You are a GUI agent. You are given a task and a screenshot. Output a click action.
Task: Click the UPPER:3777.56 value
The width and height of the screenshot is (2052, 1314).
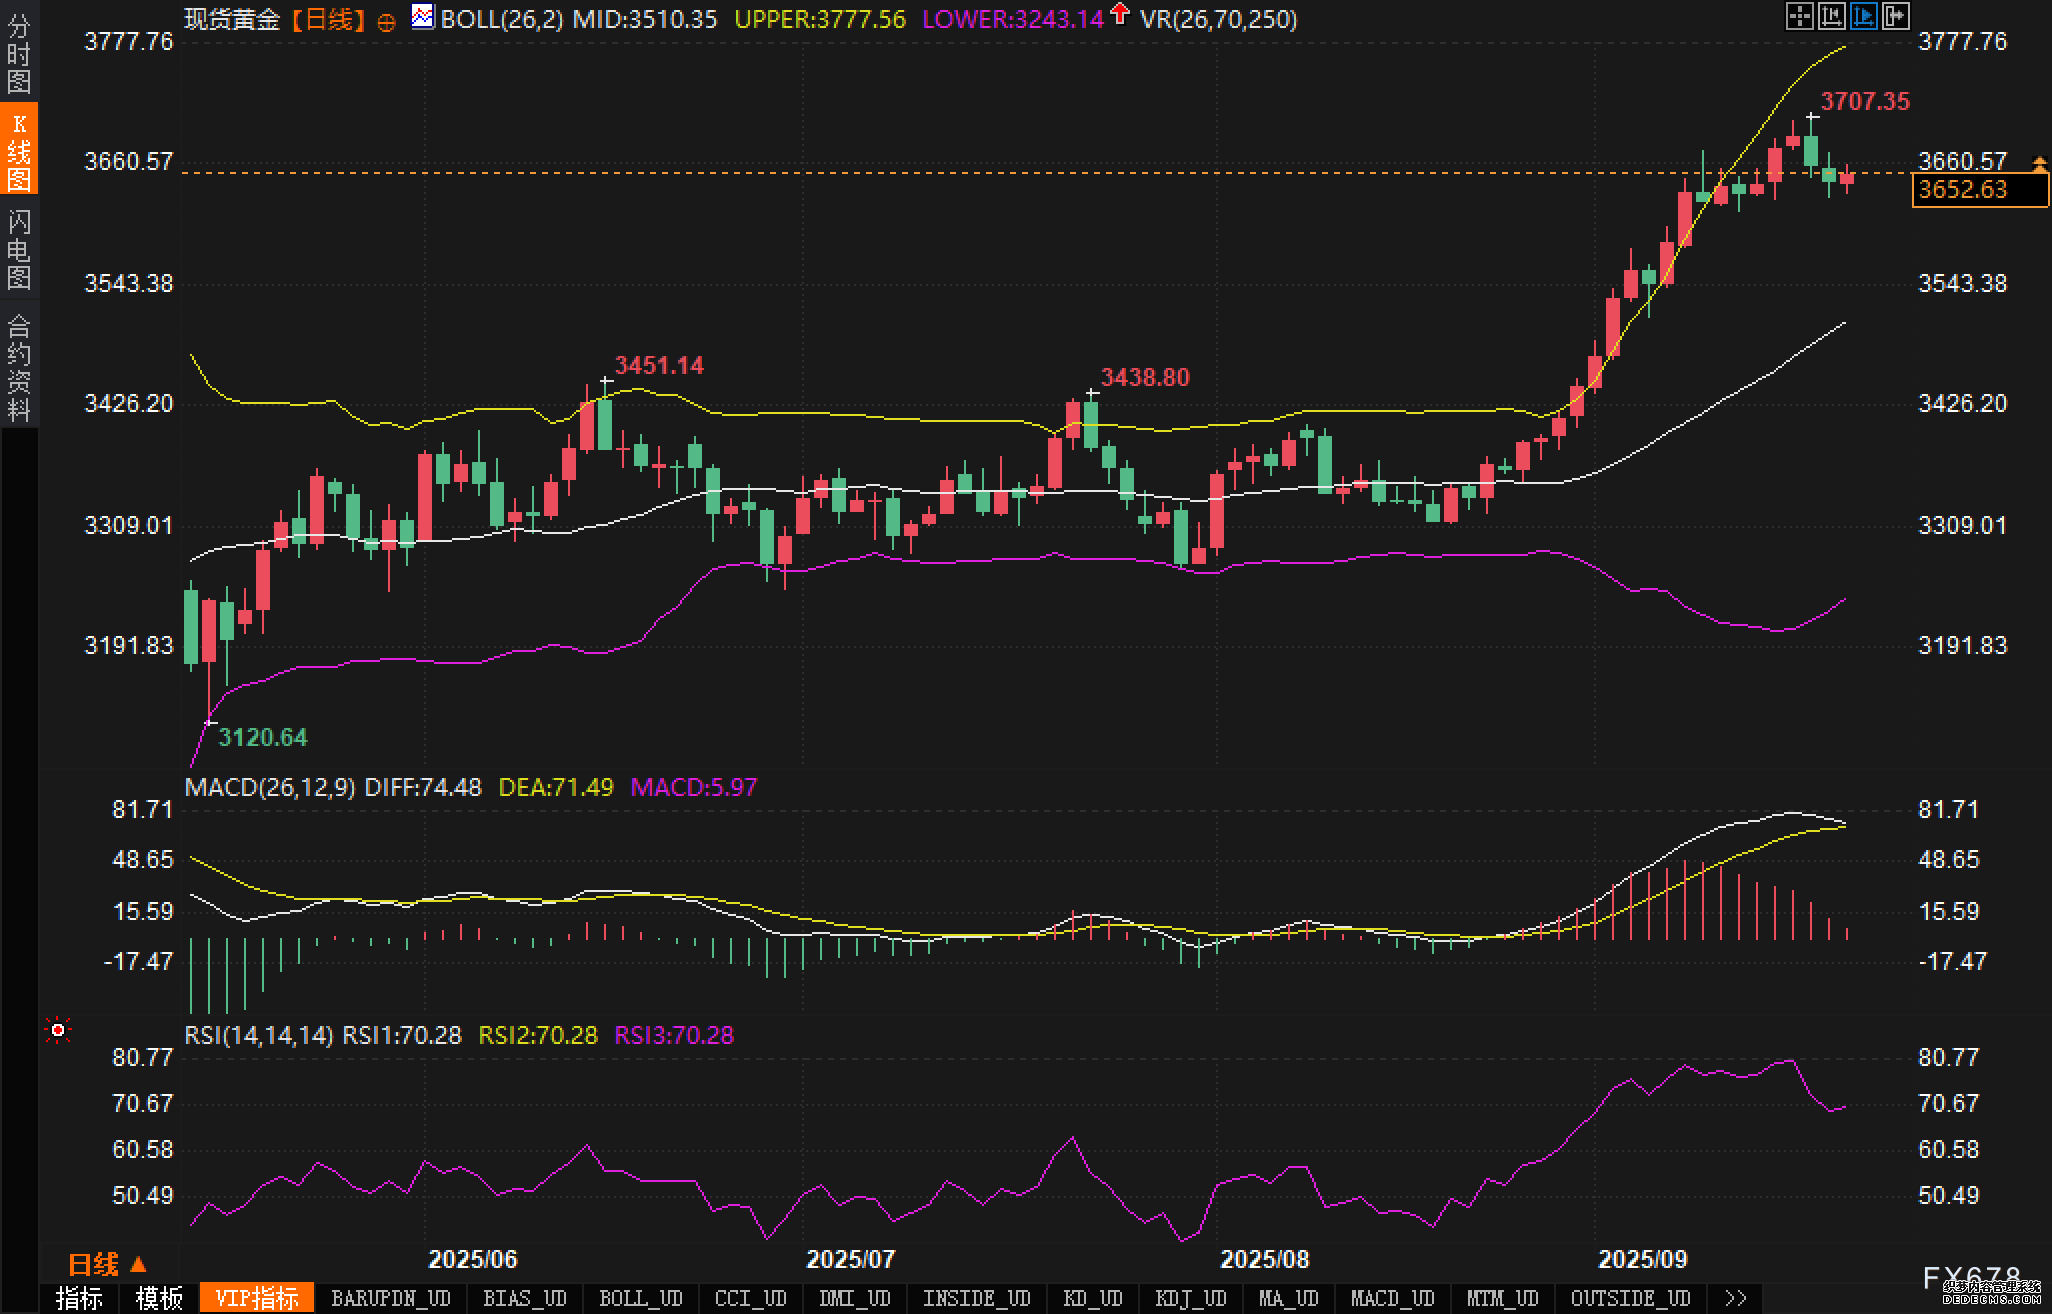click(x=820, y=19)
